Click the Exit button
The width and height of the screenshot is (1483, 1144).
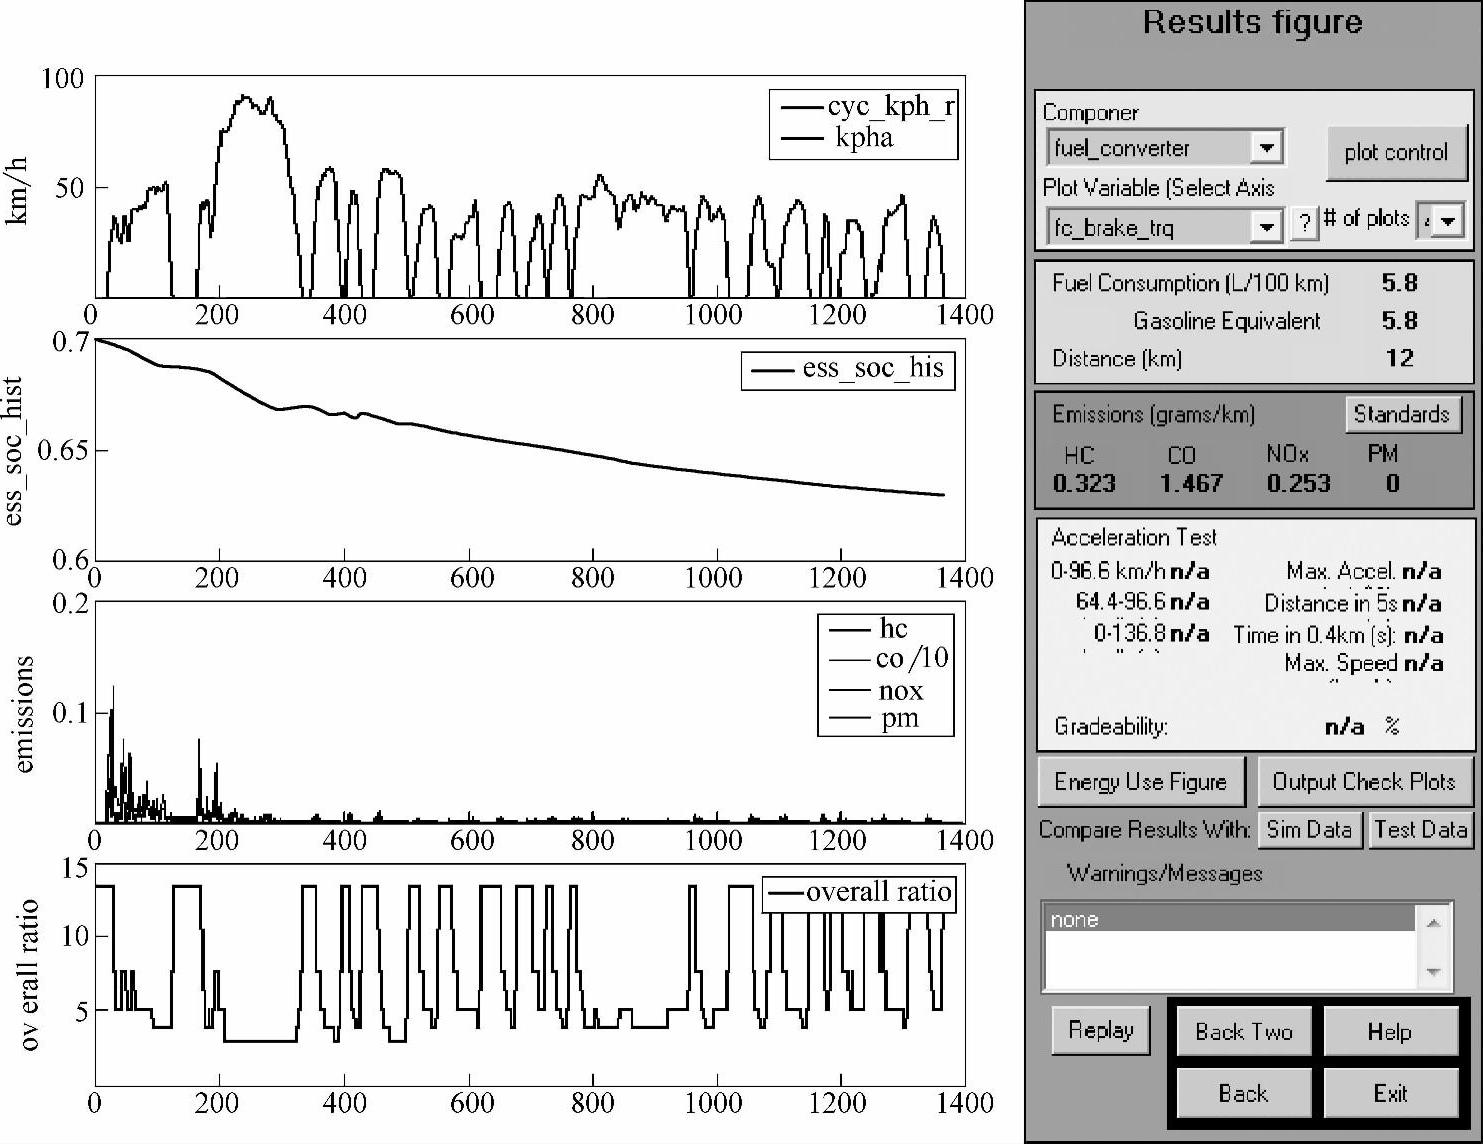[x=1390, y=1093]
